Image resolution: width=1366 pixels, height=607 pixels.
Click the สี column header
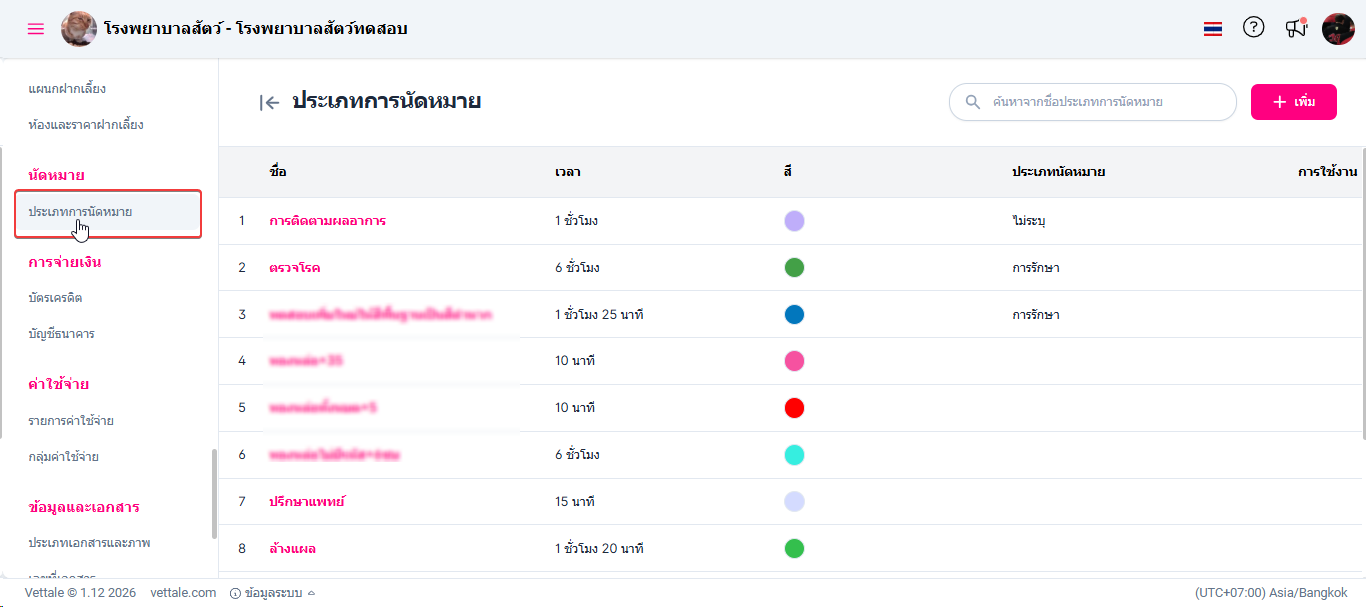pos(788,172)
